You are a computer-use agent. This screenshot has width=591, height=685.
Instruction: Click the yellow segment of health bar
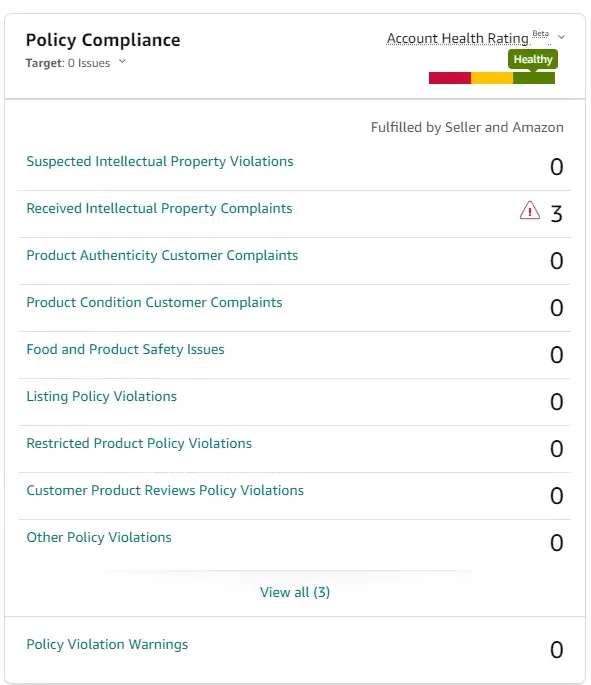point(491,78)
